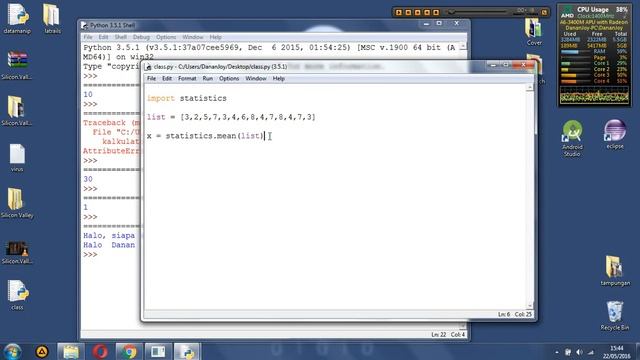Click the 'import statistics' code line

click(187, 98)
